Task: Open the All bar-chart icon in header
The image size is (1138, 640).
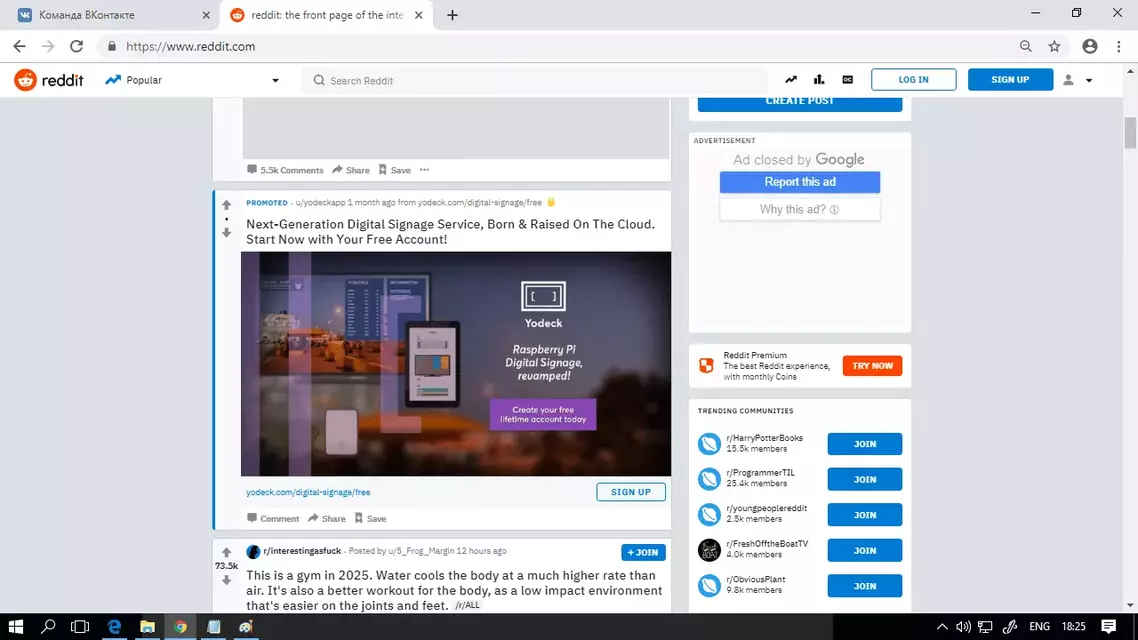Action: pyautogui.click(x=819, y=80)
